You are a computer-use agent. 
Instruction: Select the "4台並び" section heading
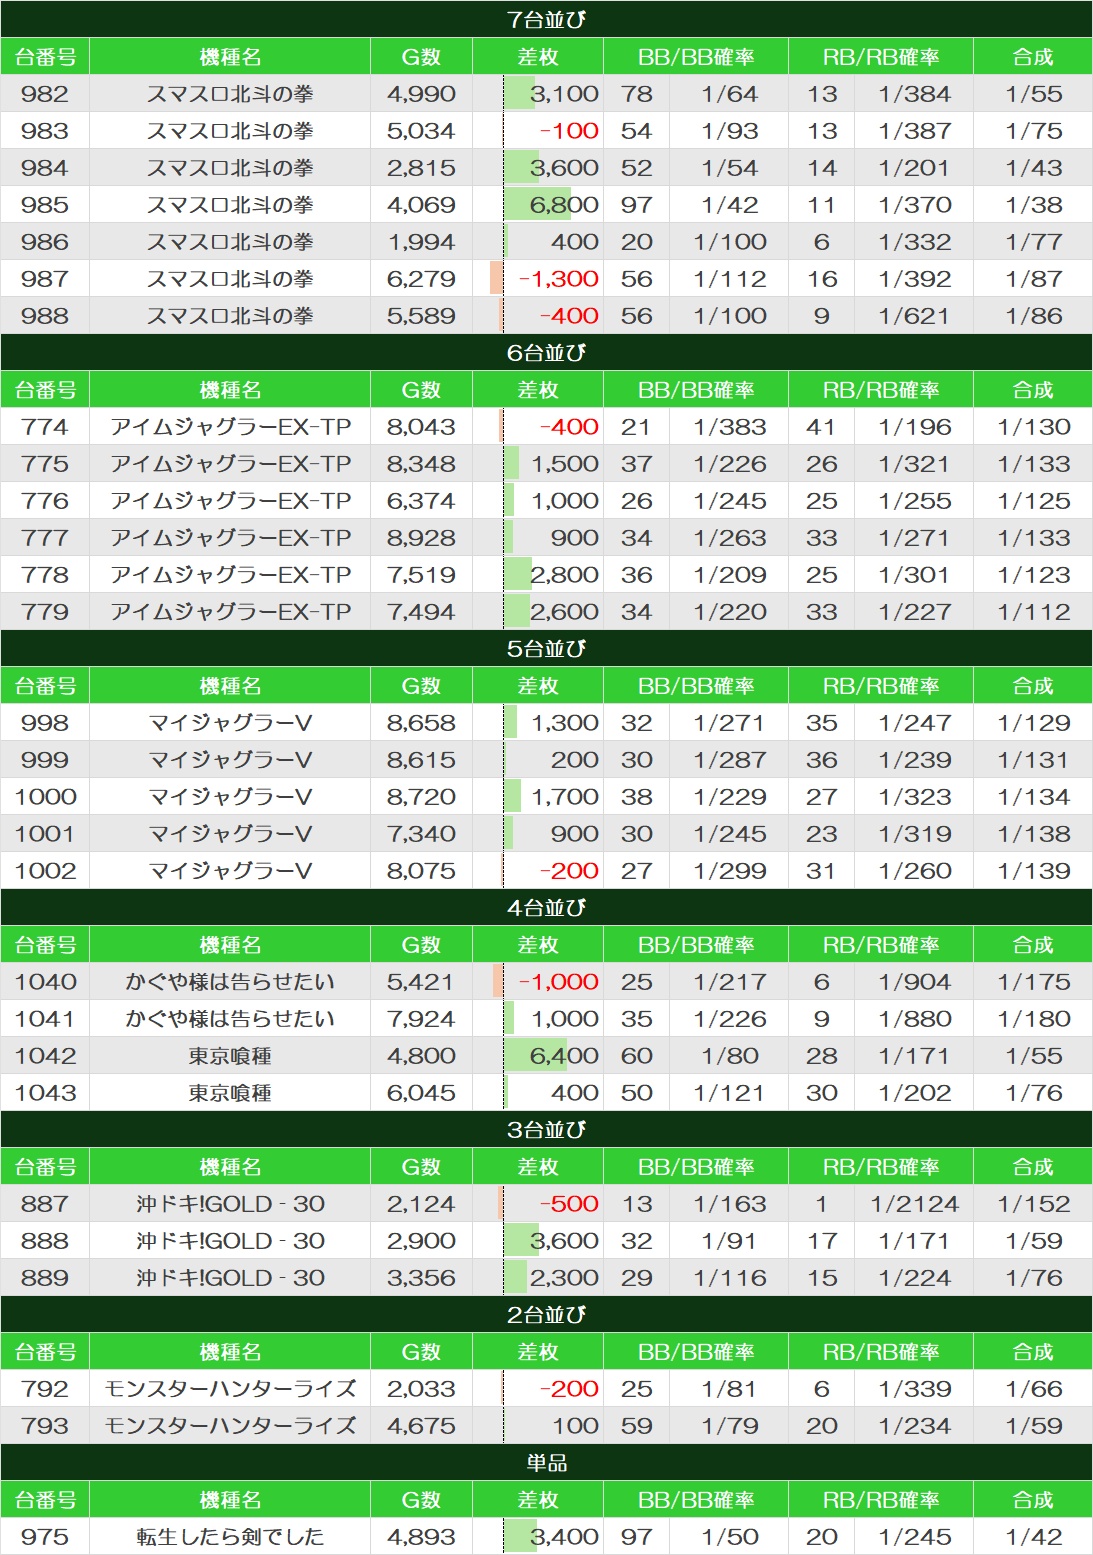pos(546,907)
